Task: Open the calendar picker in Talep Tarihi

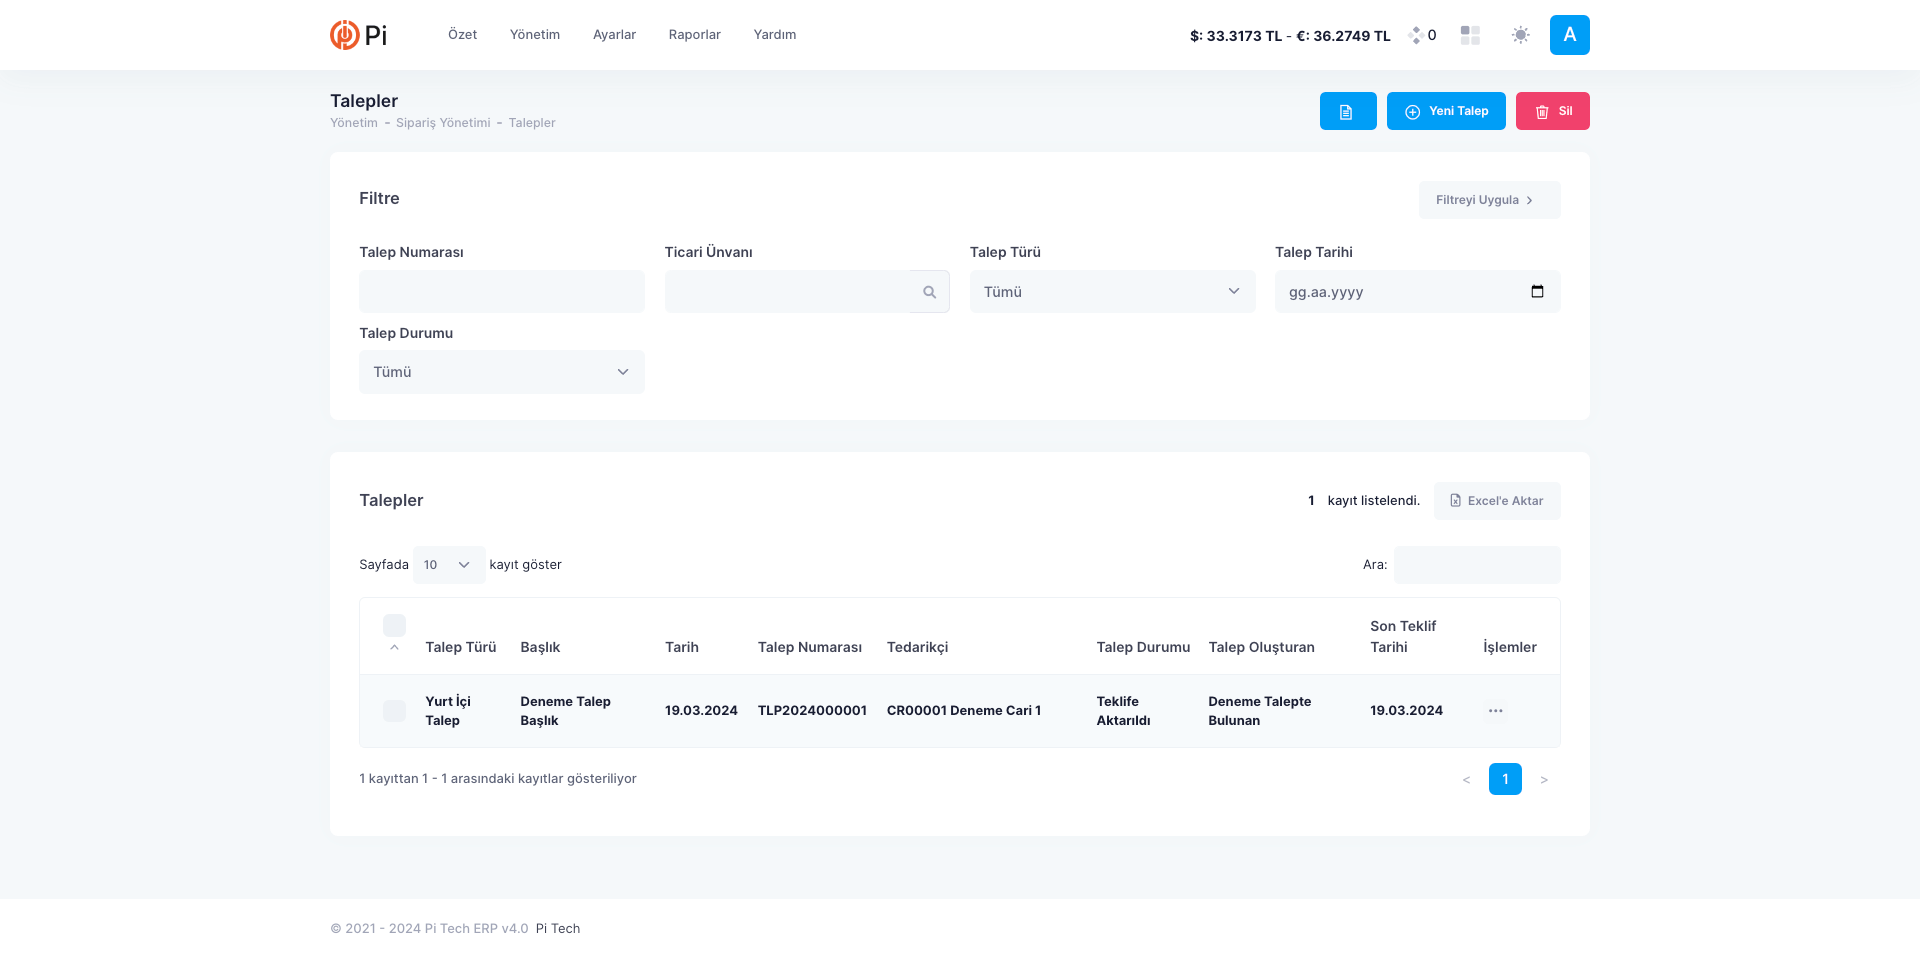Action: coord(1537,292)
